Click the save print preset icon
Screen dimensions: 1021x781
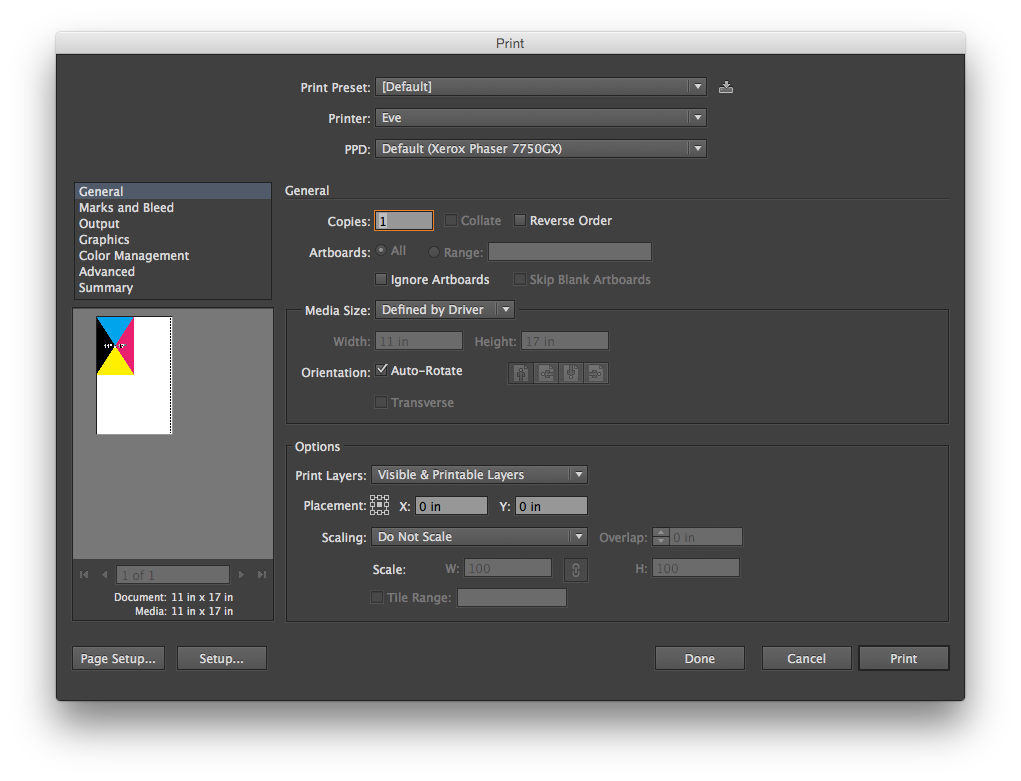tap(725, 87)
